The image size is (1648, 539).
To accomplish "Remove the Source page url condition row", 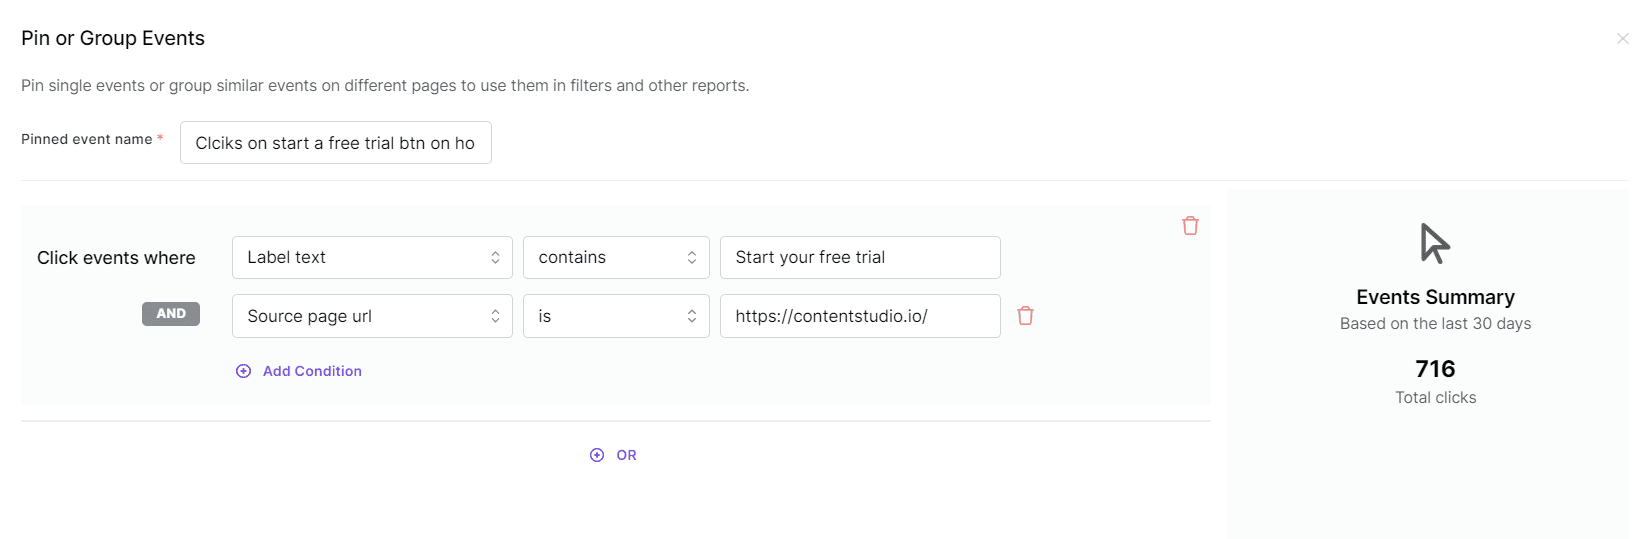I will [x=1025, y=316].
